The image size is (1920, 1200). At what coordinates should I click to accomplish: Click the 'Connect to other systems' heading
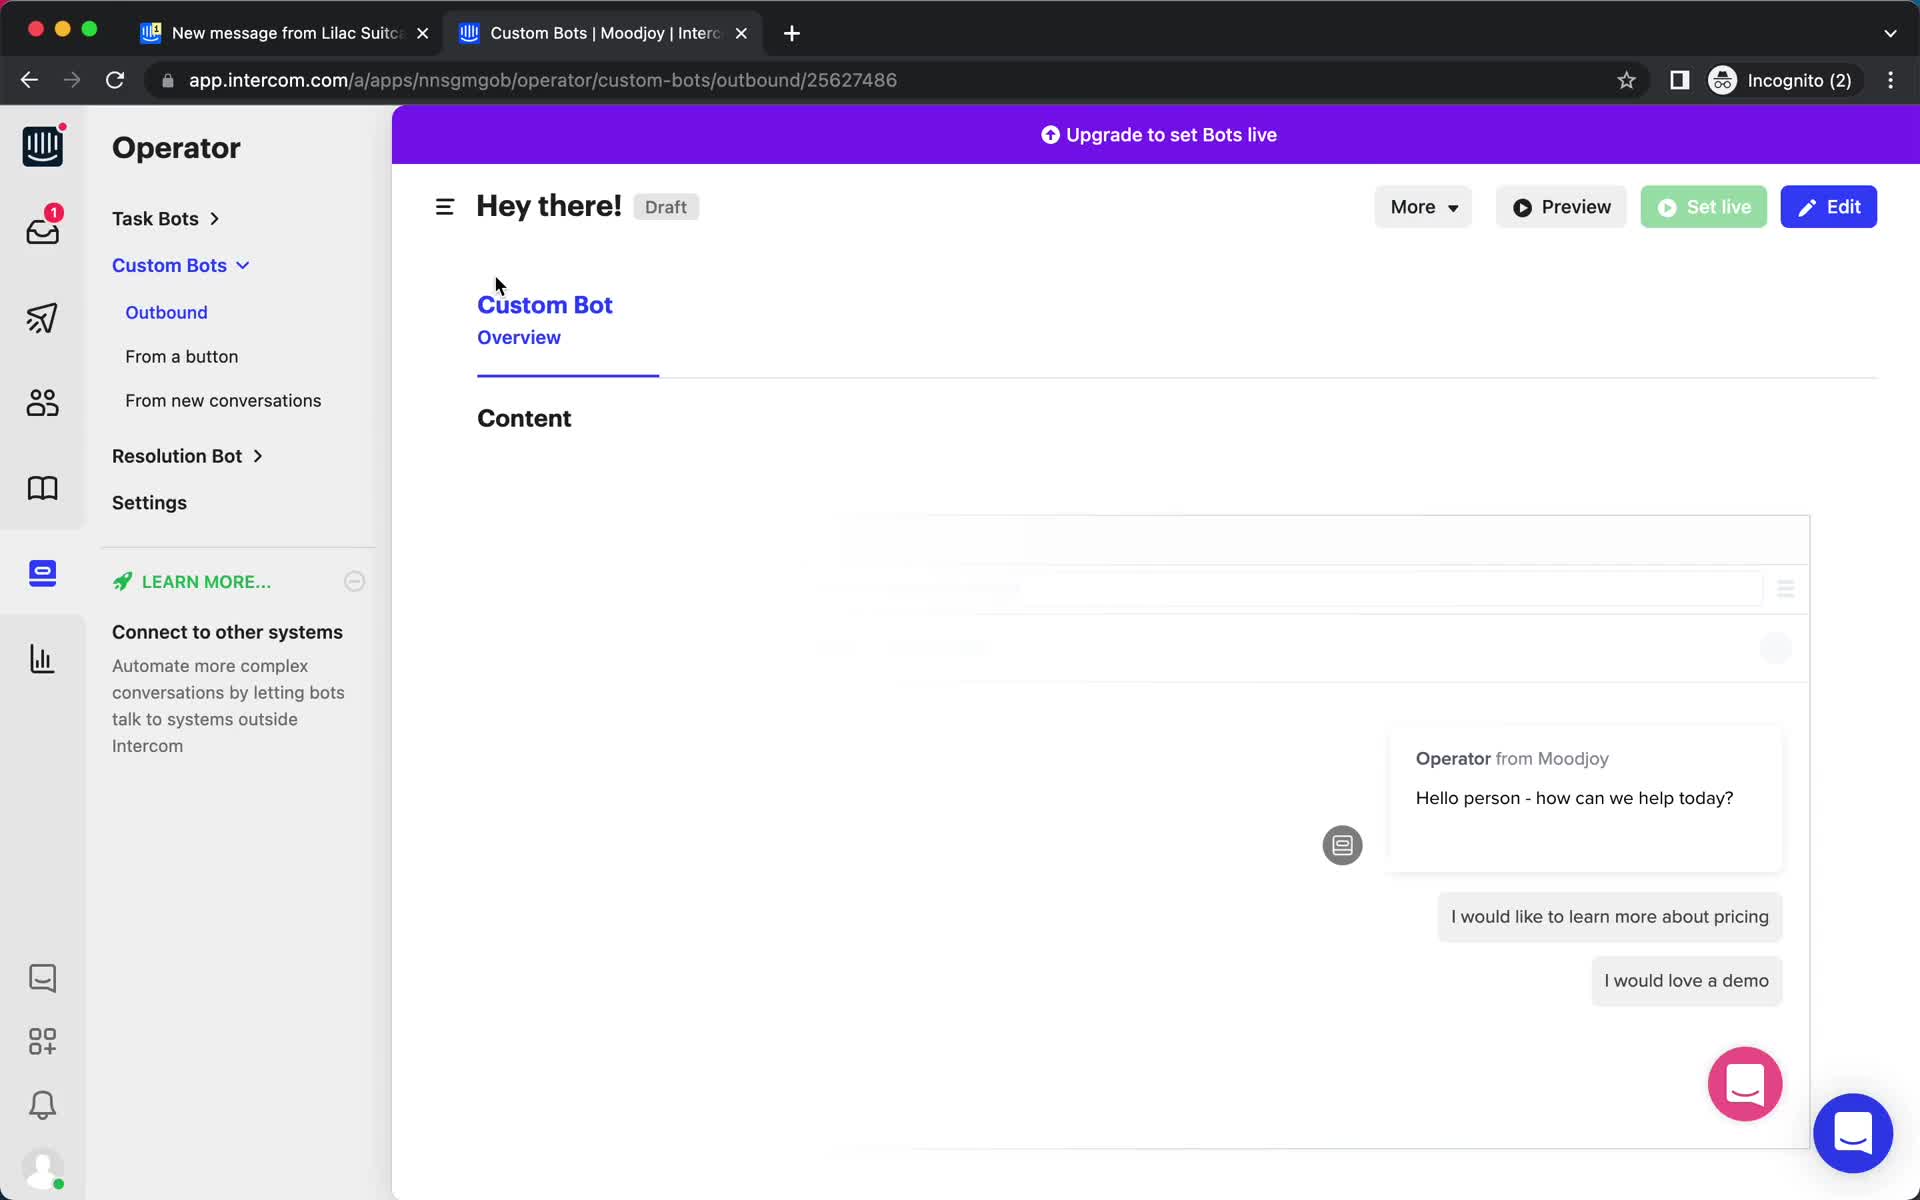point(227,632)
